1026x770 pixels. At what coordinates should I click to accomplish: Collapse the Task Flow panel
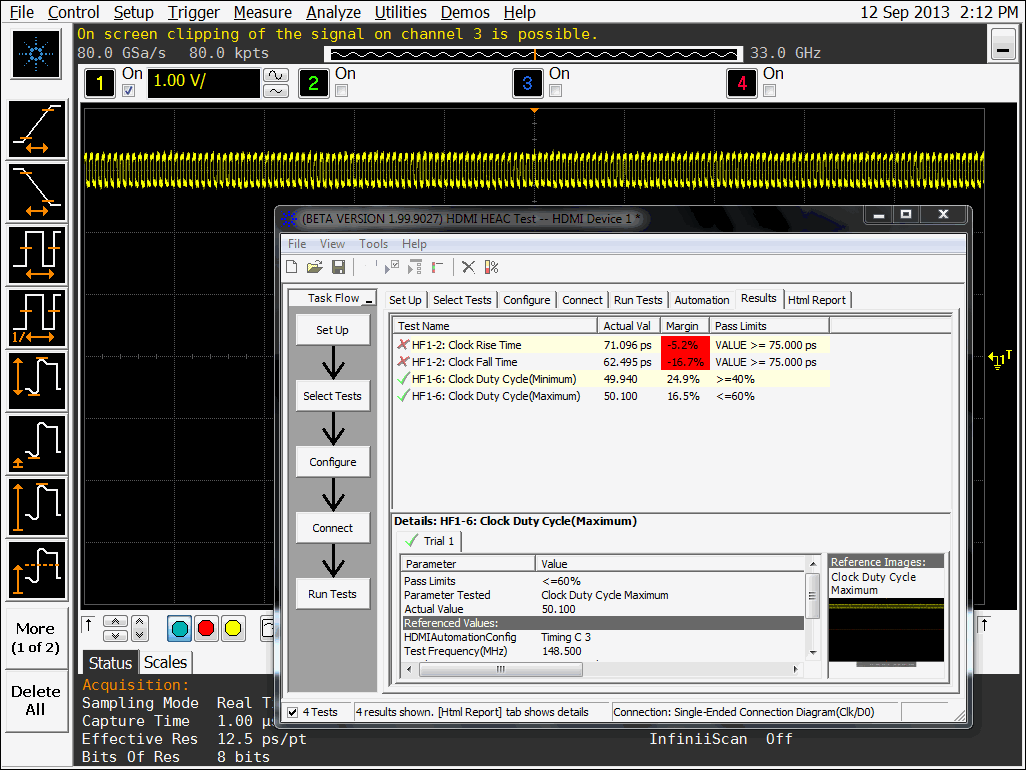tap(369, 299)
